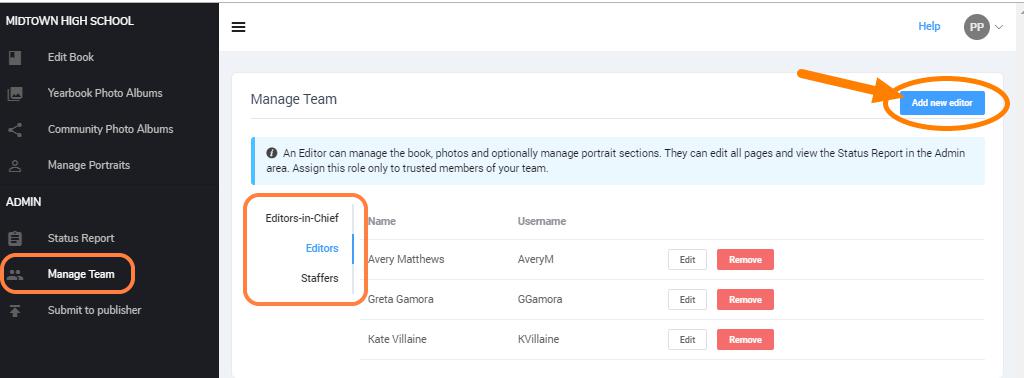Click the MIDTOWN HIGH SCHOOL title

pos(69,22)
